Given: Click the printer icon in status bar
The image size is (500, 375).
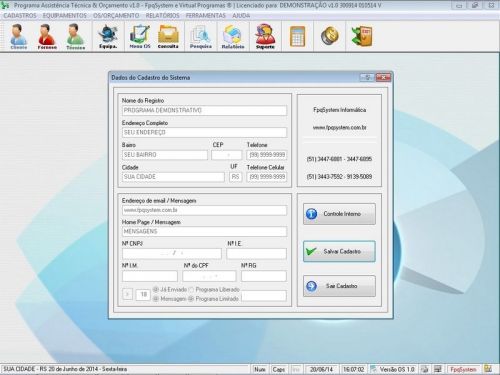Looking at the screenshot, I should click(424, 369).
